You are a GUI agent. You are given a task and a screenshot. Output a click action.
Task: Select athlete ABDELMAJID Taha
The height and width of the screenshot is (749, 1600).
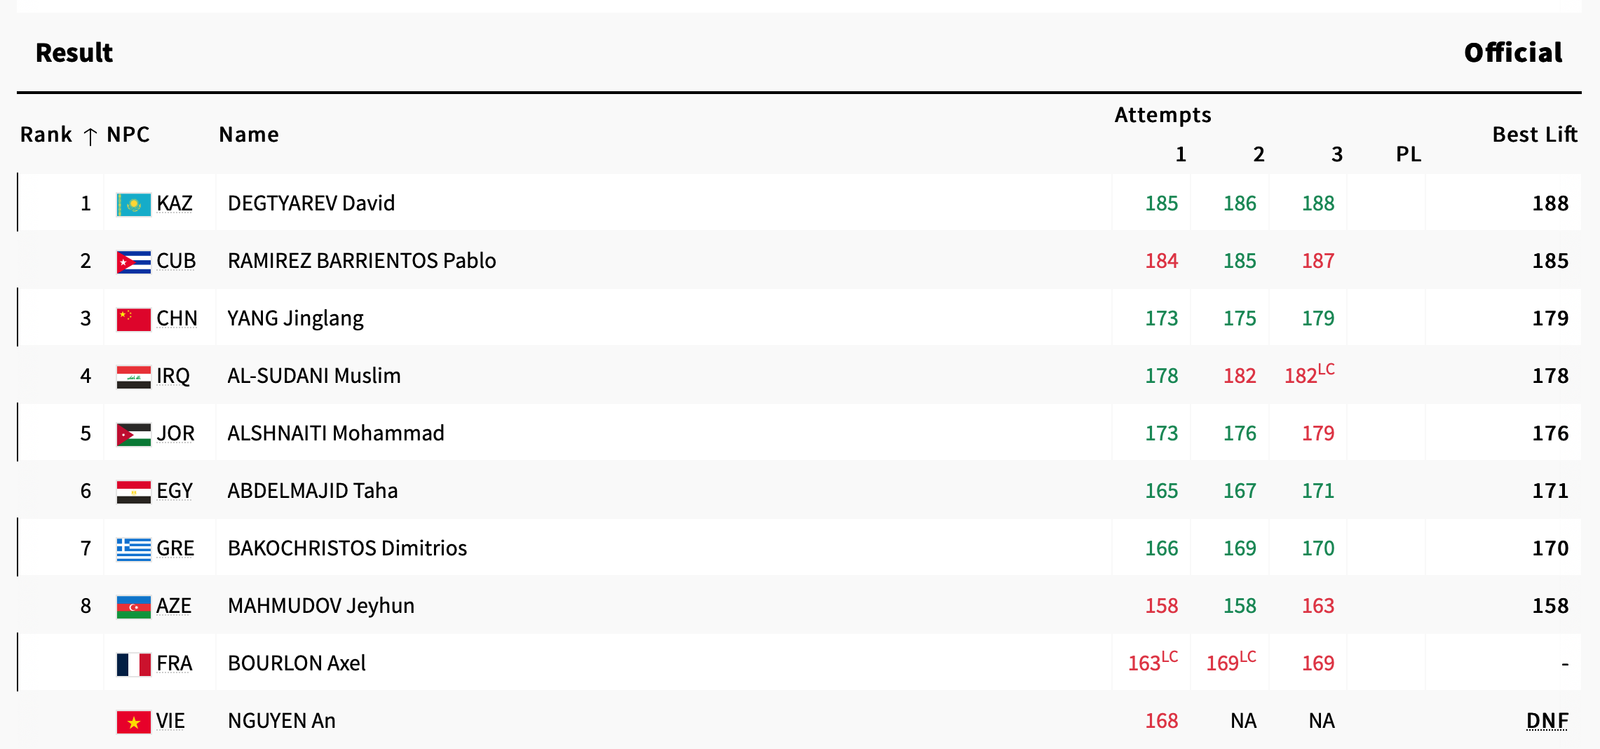tap(313, 491)
